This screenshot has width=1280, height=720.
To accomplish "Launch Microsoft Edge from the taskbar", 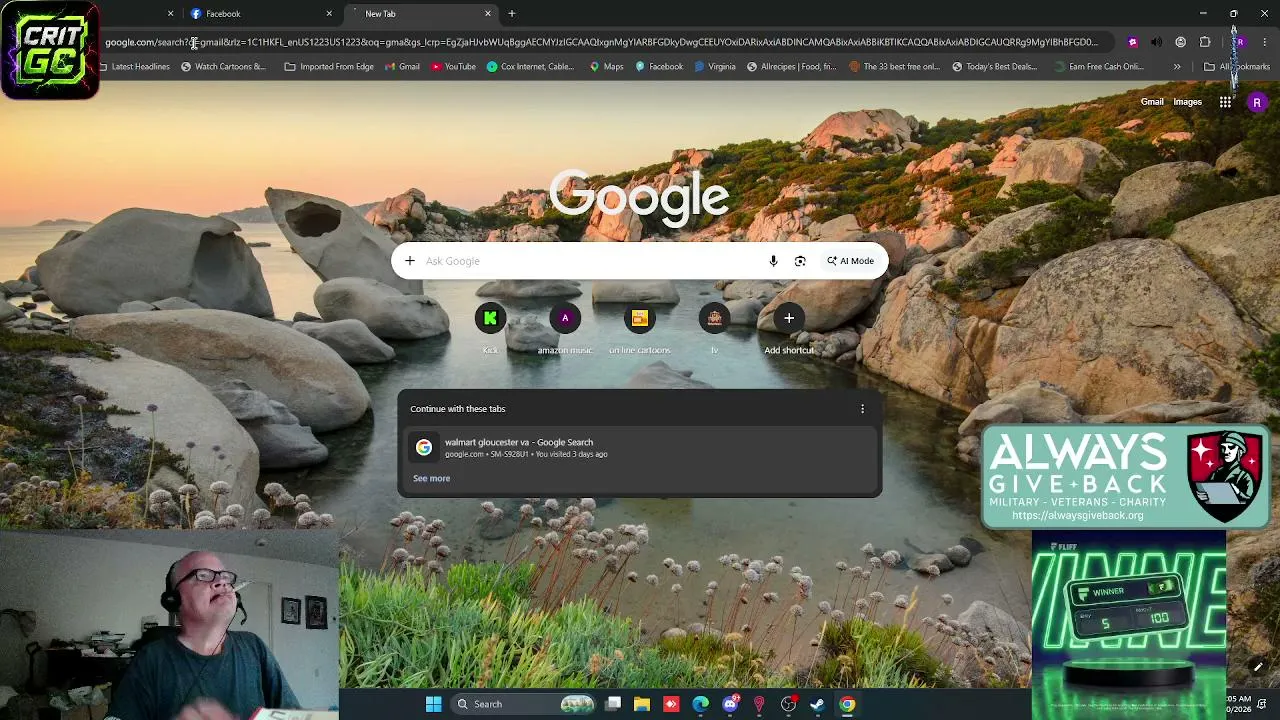I will point(701,704).
